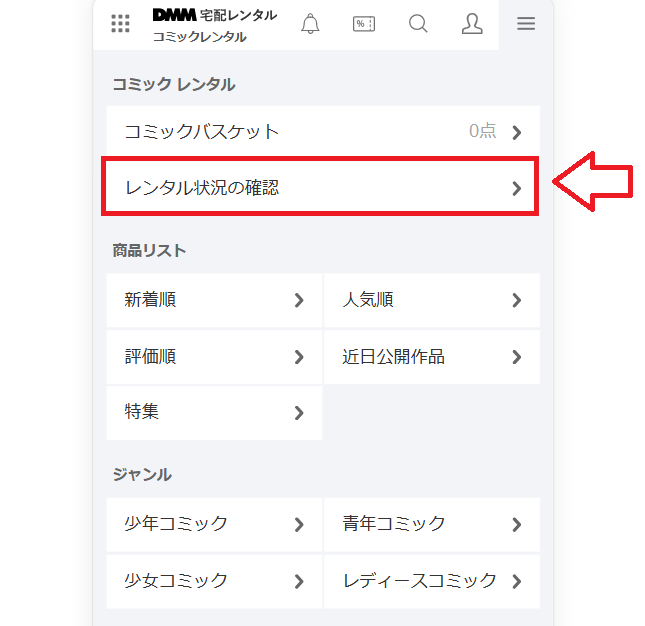
Task: Click chevron beside 少年コミック
Action: point(299,525)
